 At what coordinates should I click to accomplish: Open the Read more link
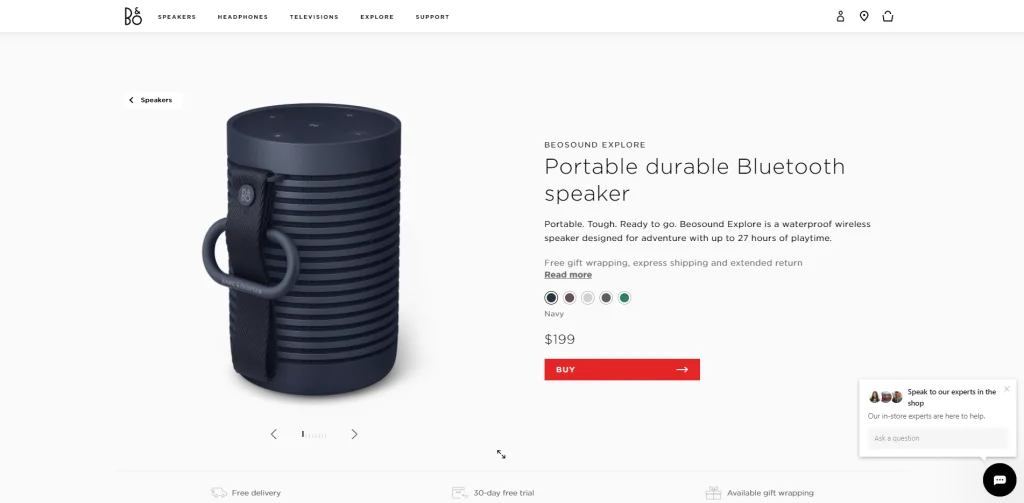click(x=568, y=275)
